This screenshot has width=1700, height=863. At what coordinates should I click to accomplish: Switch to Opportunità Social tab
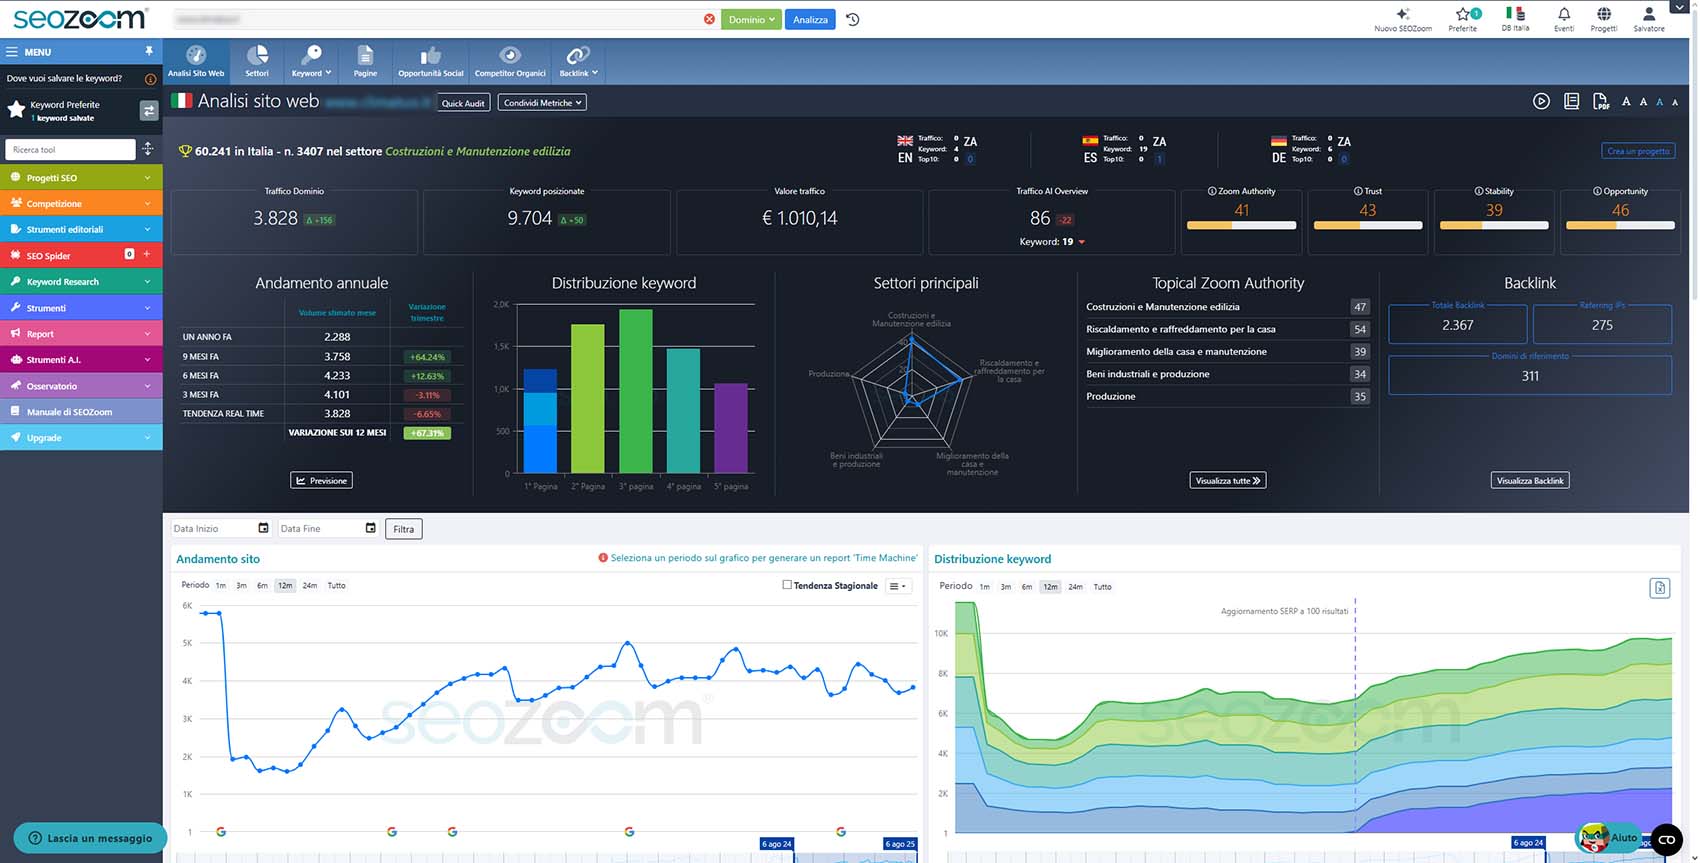(430, 61)
